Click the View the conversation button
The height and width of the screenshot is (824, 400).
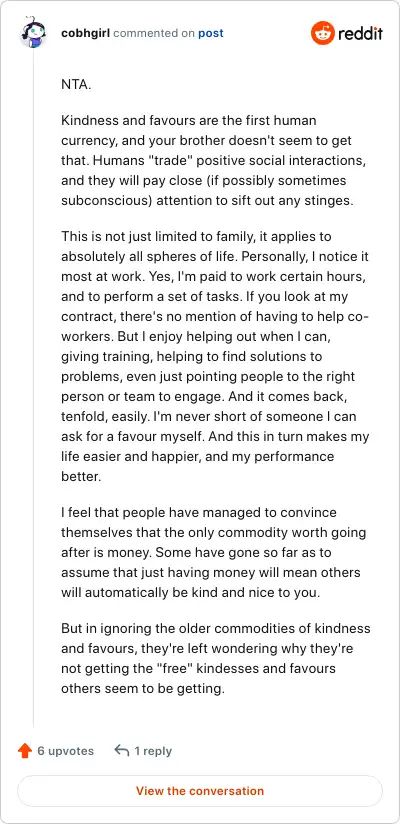(200, 790)
